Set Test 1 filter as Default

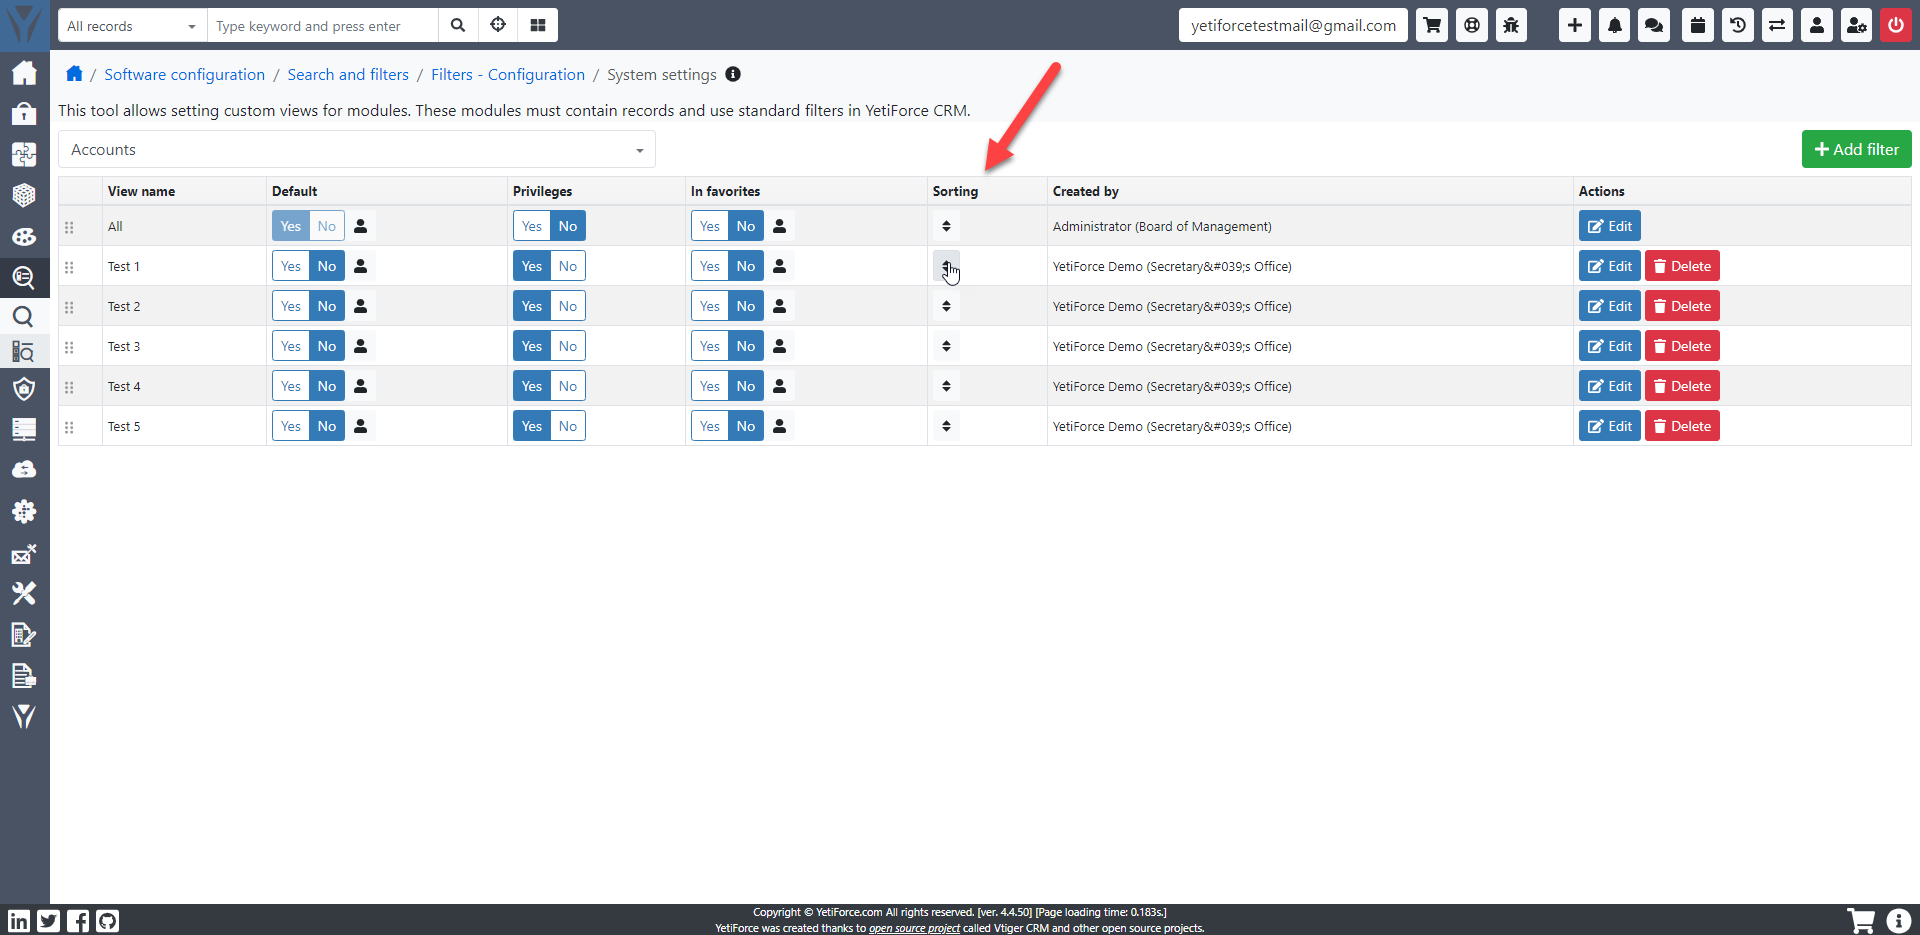(x=290, y=265)
